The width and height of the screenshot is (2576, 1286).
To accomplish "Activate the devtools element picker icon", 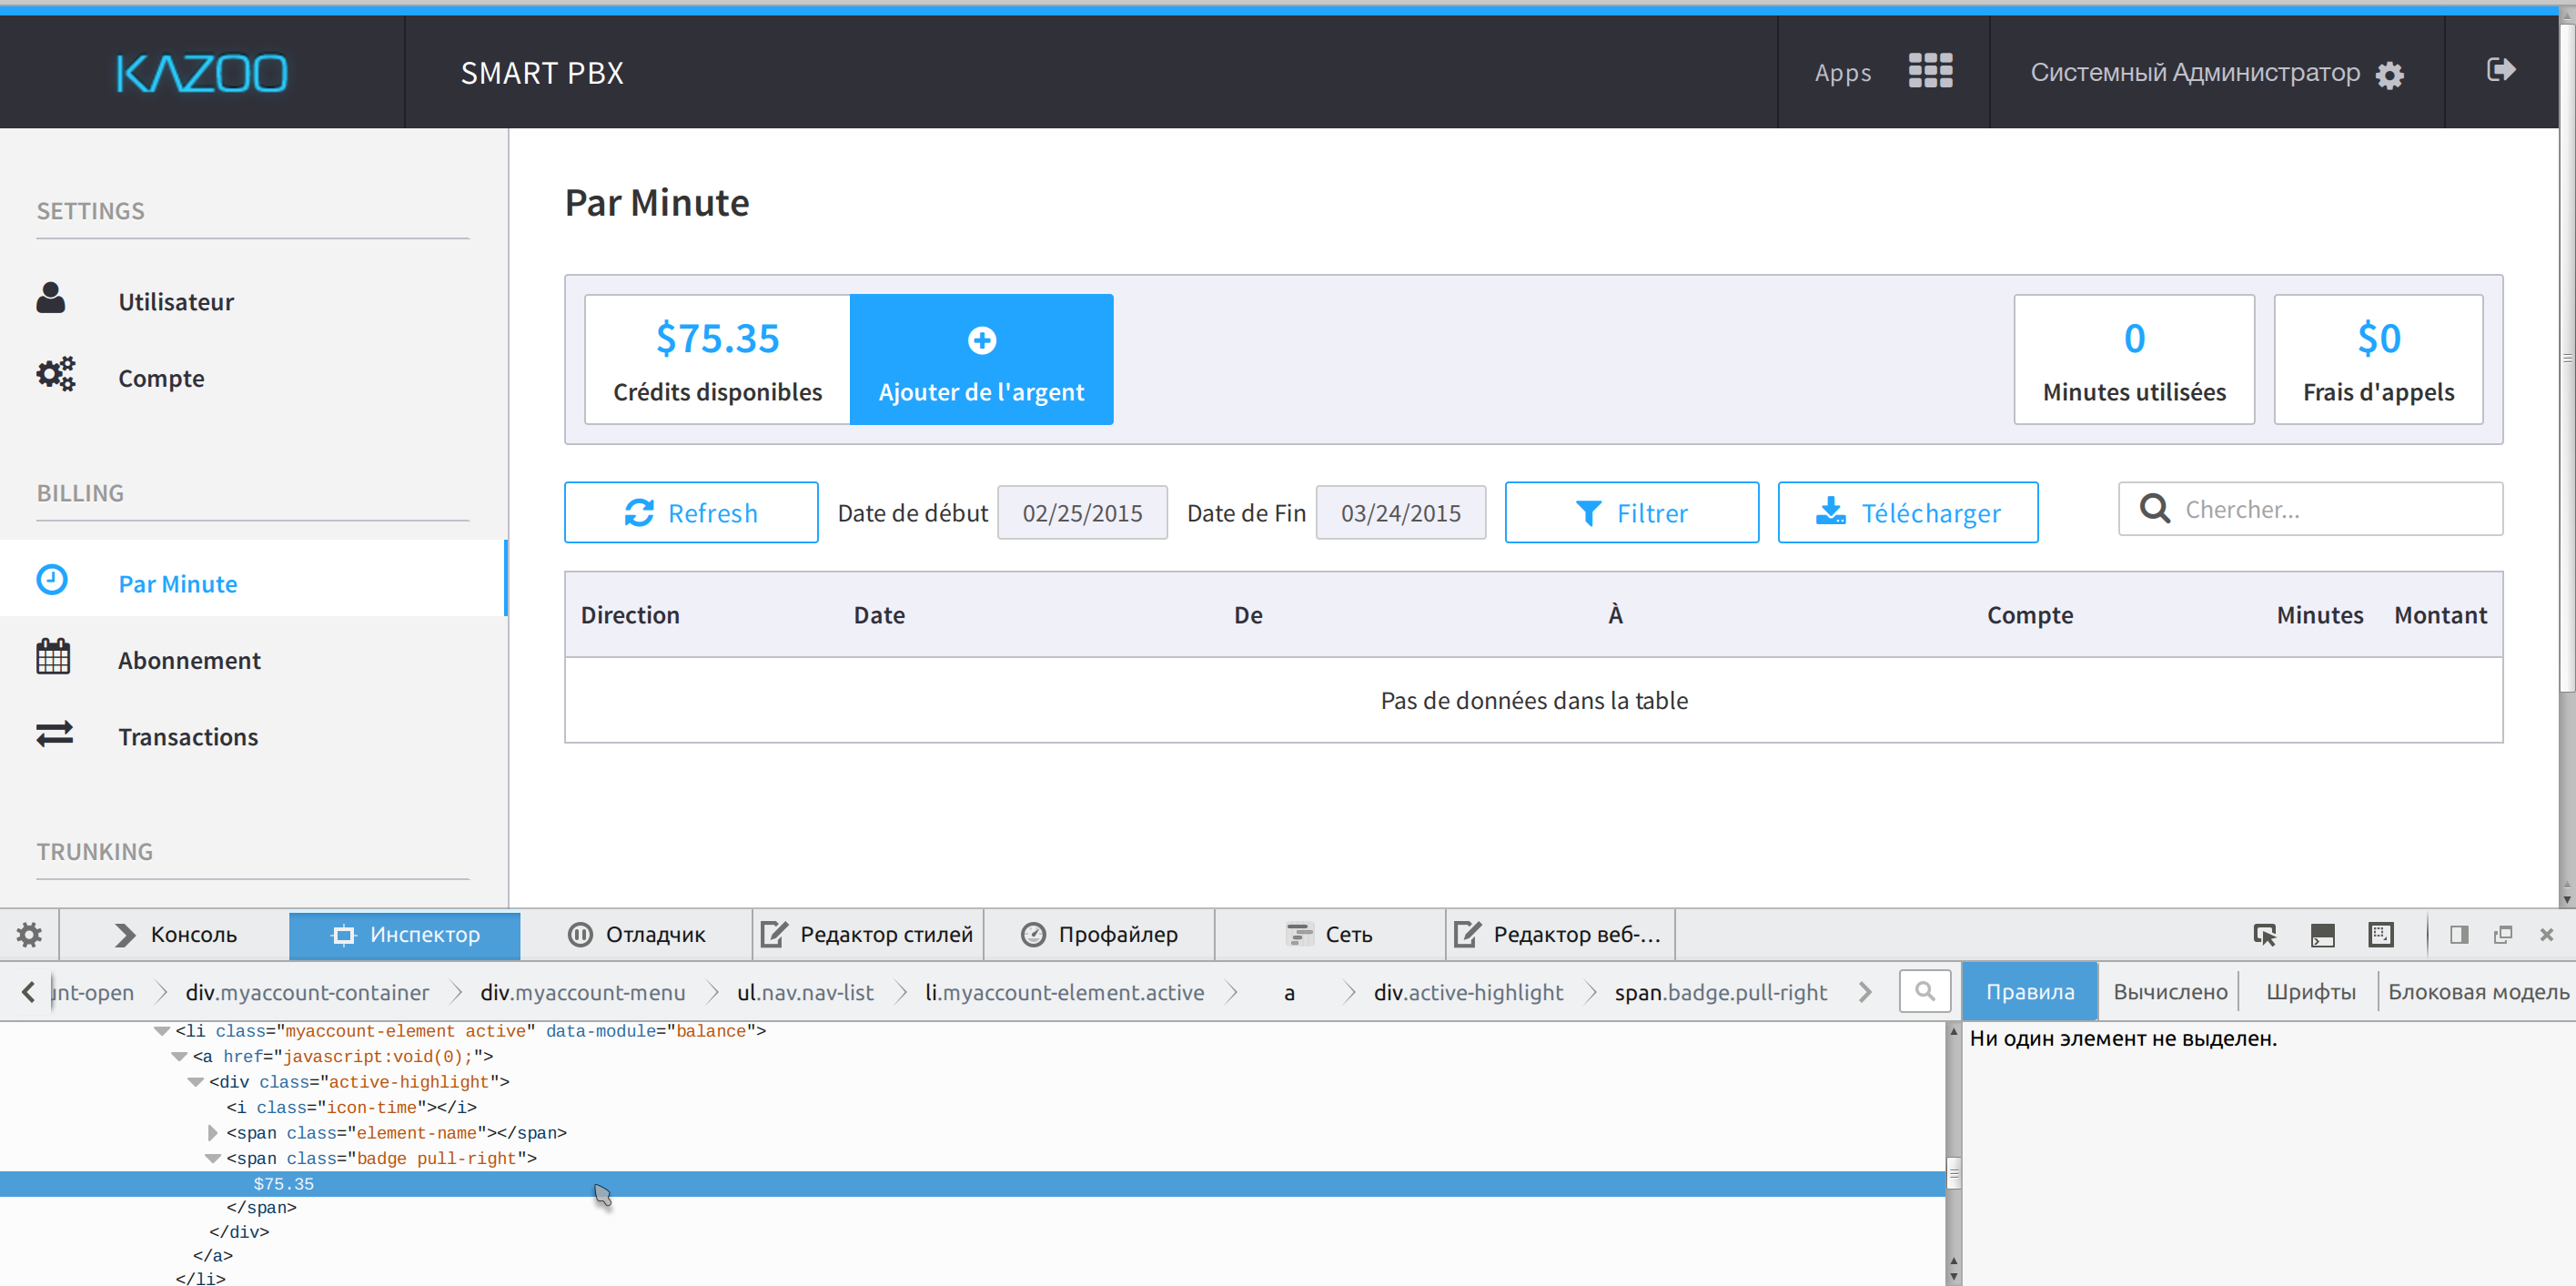I will (x=2265, y=935).
